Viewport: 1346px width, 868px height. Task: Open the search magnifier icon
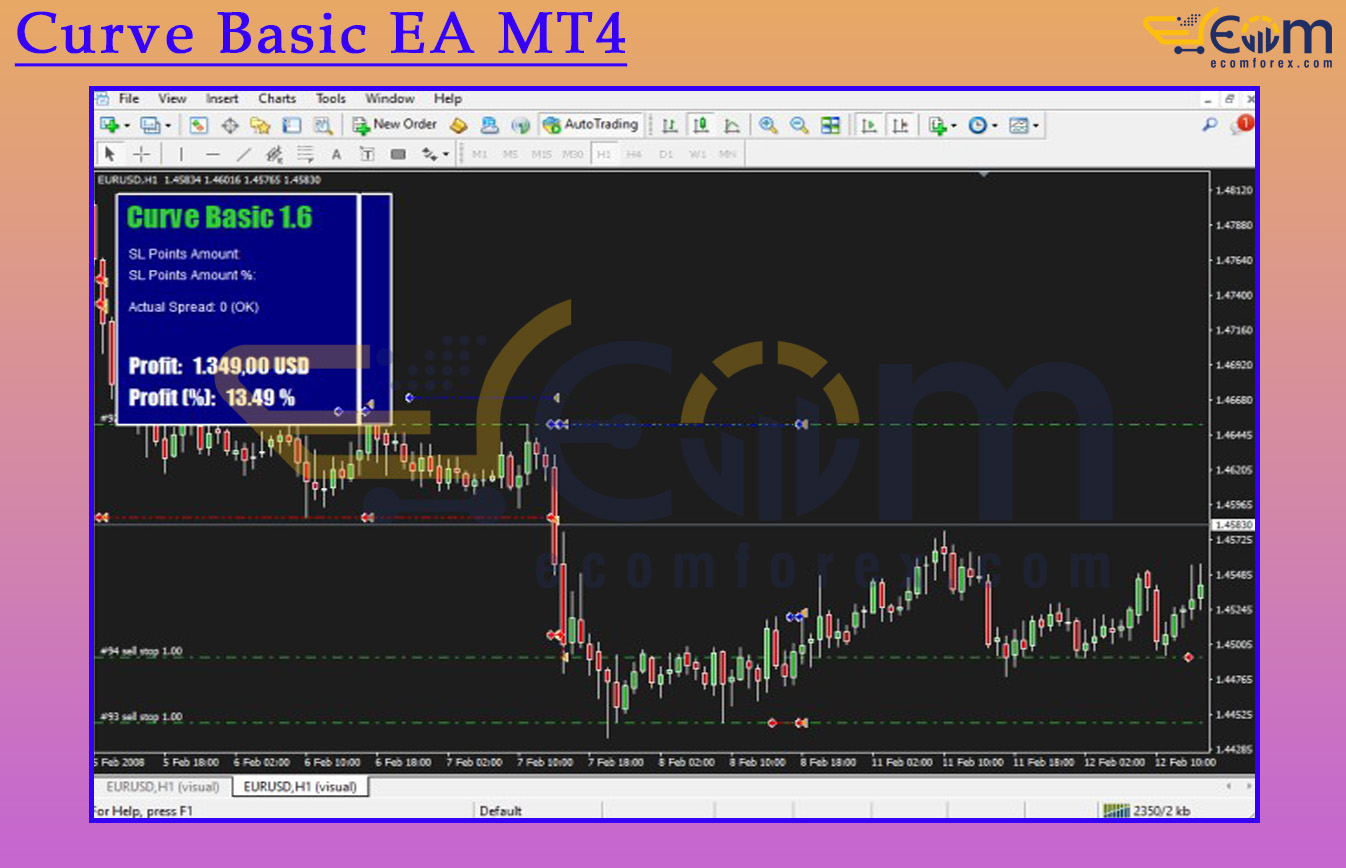(x=1210, y=125)
